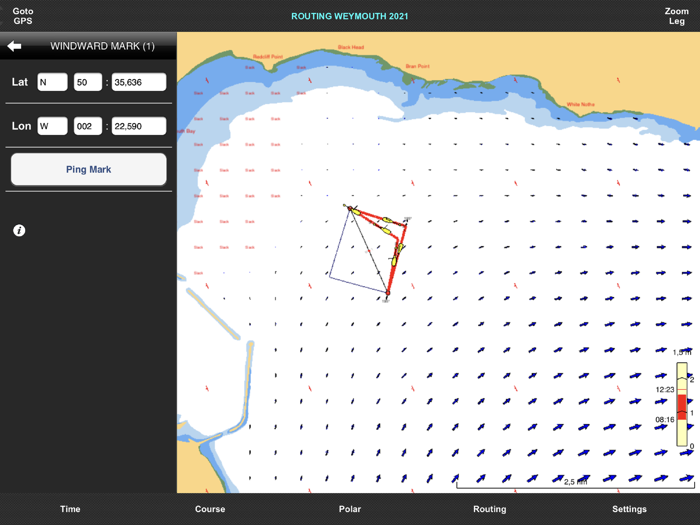
Task: Edit longitude minutes field 22,590
Action: (139, 126)
